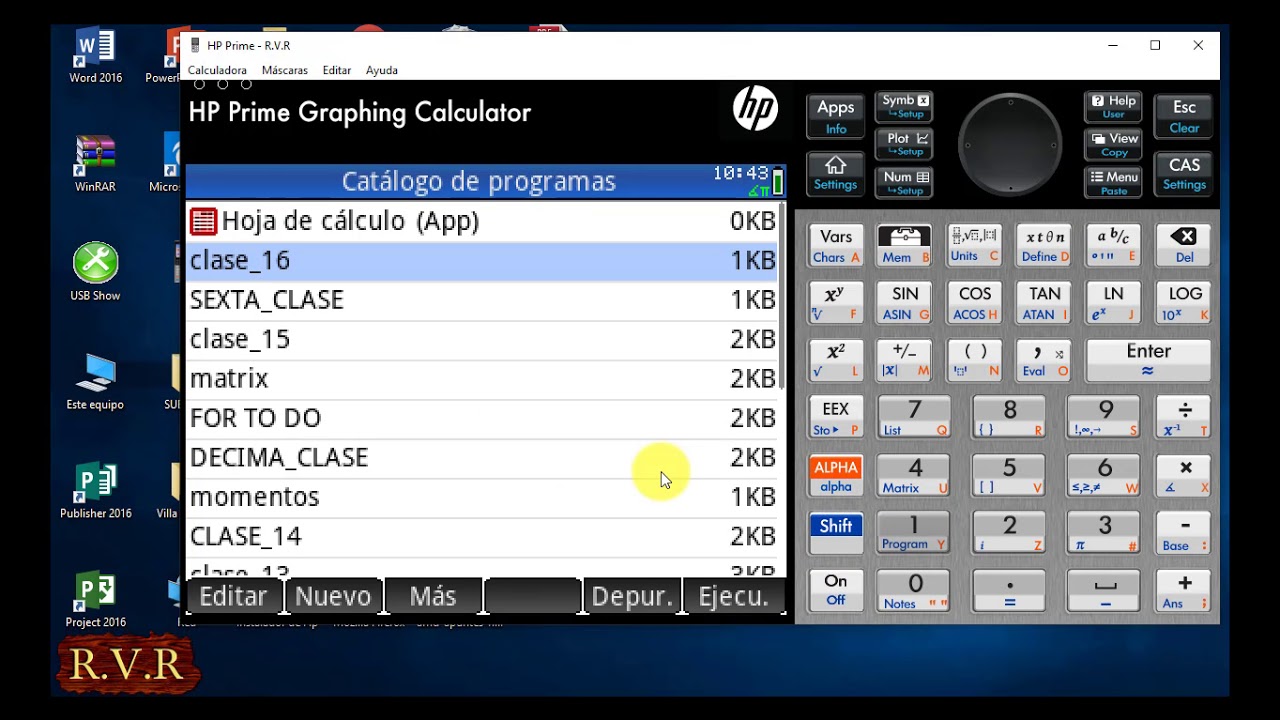Open the Home Settings key

pos(835,174)
